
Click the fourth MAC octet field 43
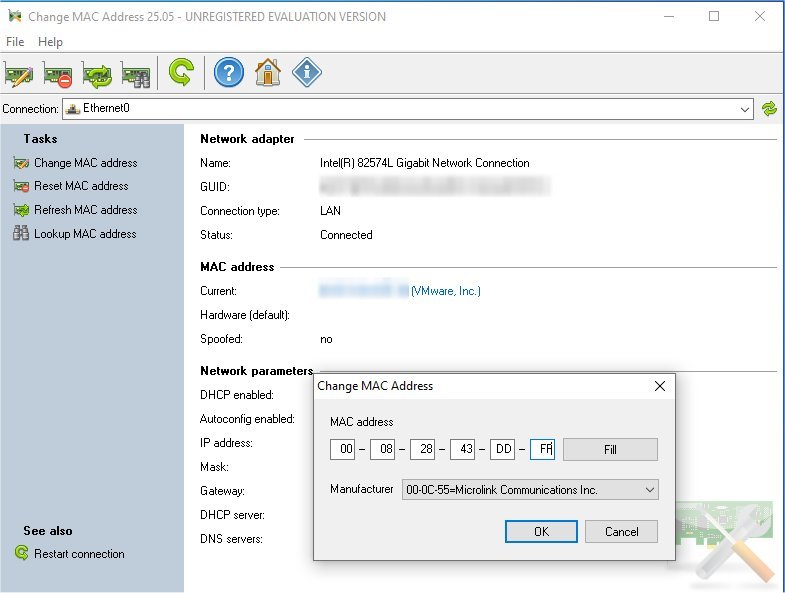click(463, 449)
